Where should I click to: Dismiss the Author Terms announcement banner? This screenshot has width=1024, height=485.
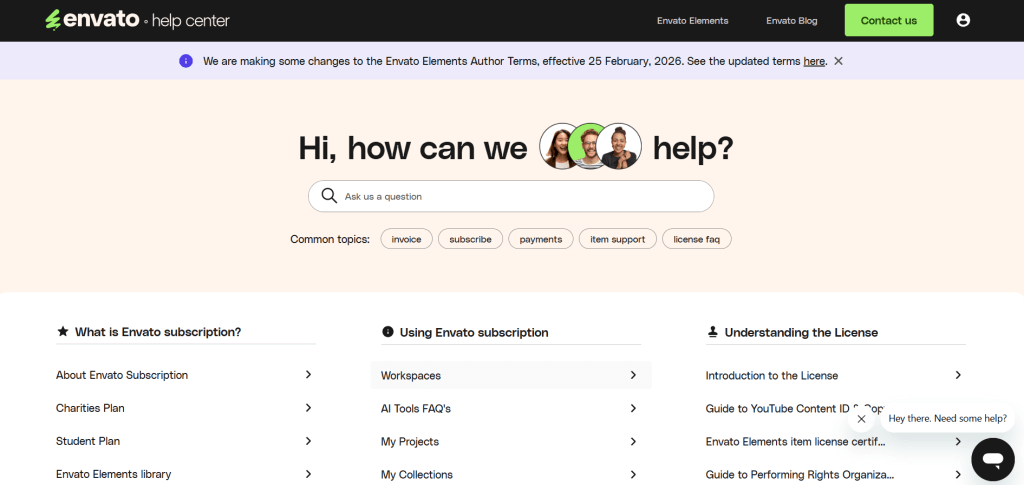click(839, 61)
